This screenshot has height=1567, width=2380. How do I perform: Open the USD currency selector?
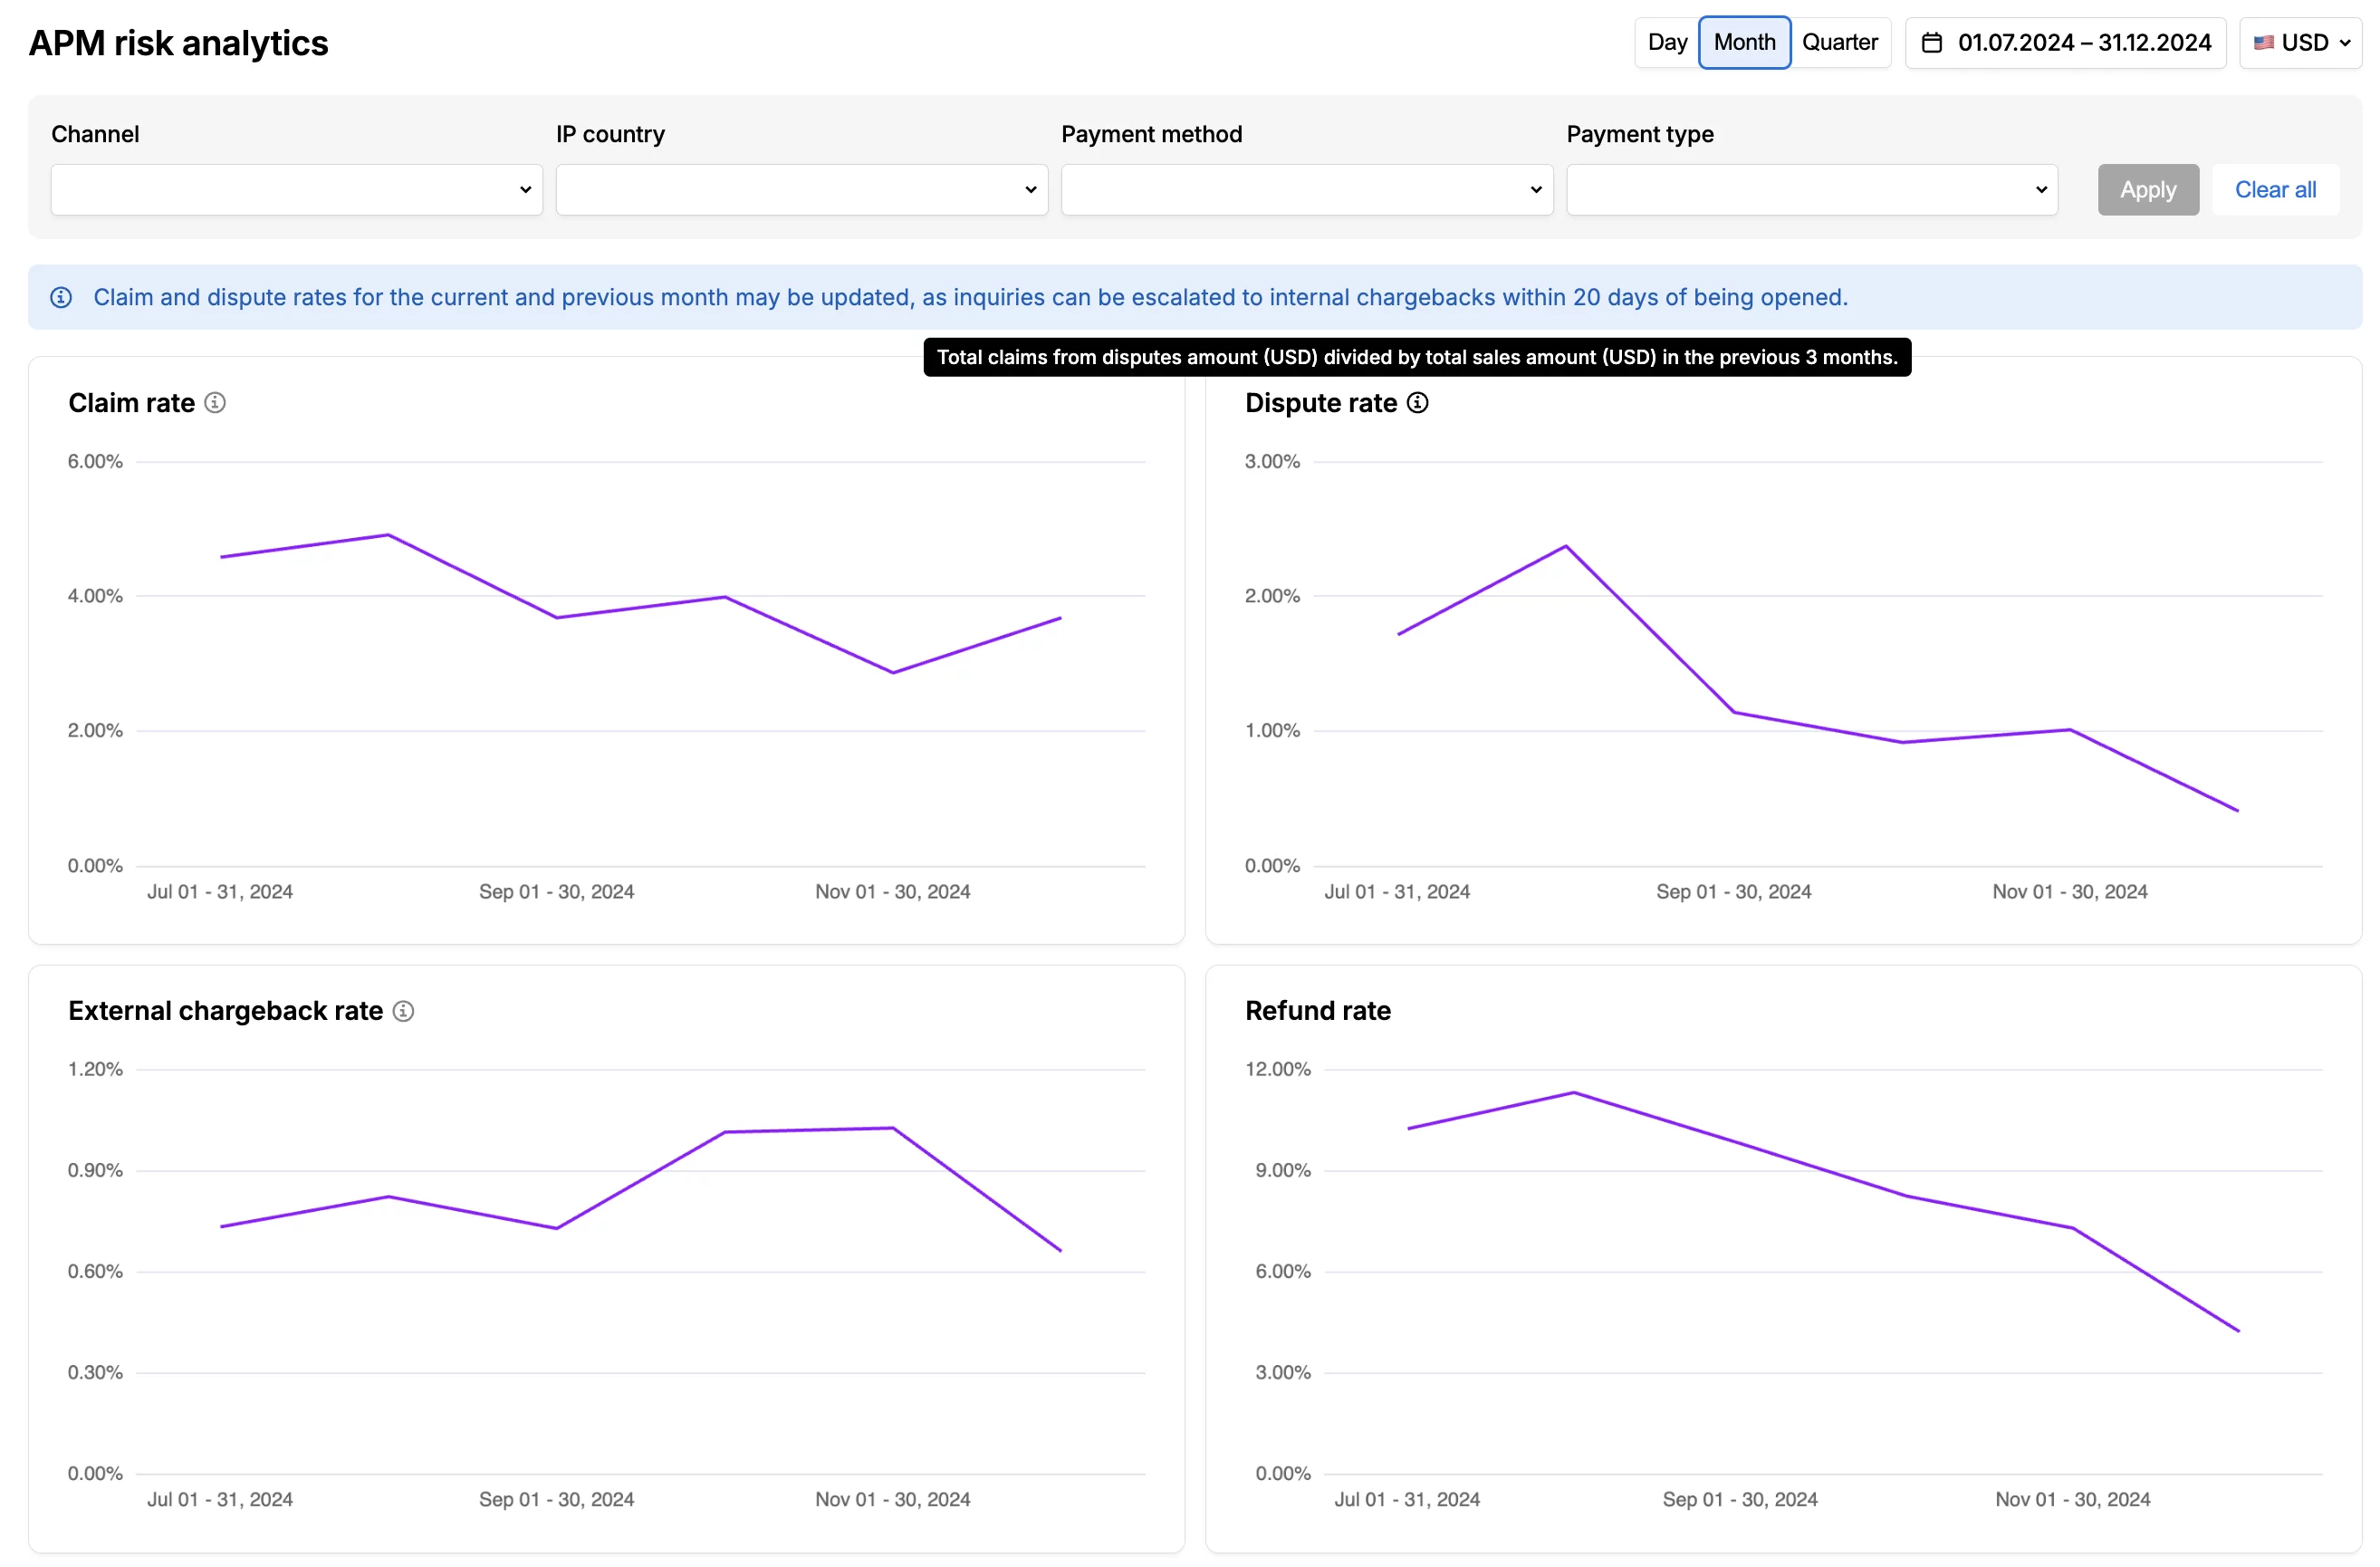pos(2301,42)
